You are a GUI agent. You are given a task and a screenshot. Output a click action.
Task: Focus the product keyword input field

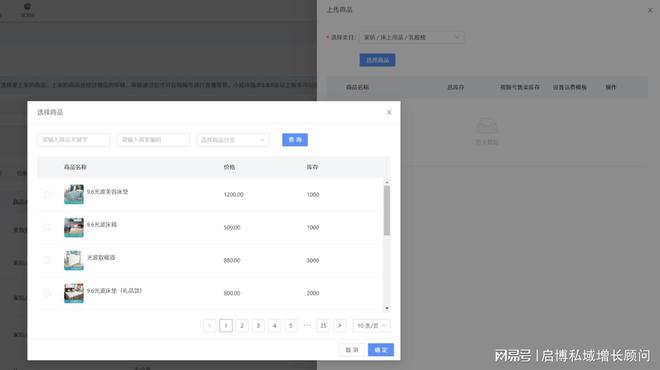(74, 140)
